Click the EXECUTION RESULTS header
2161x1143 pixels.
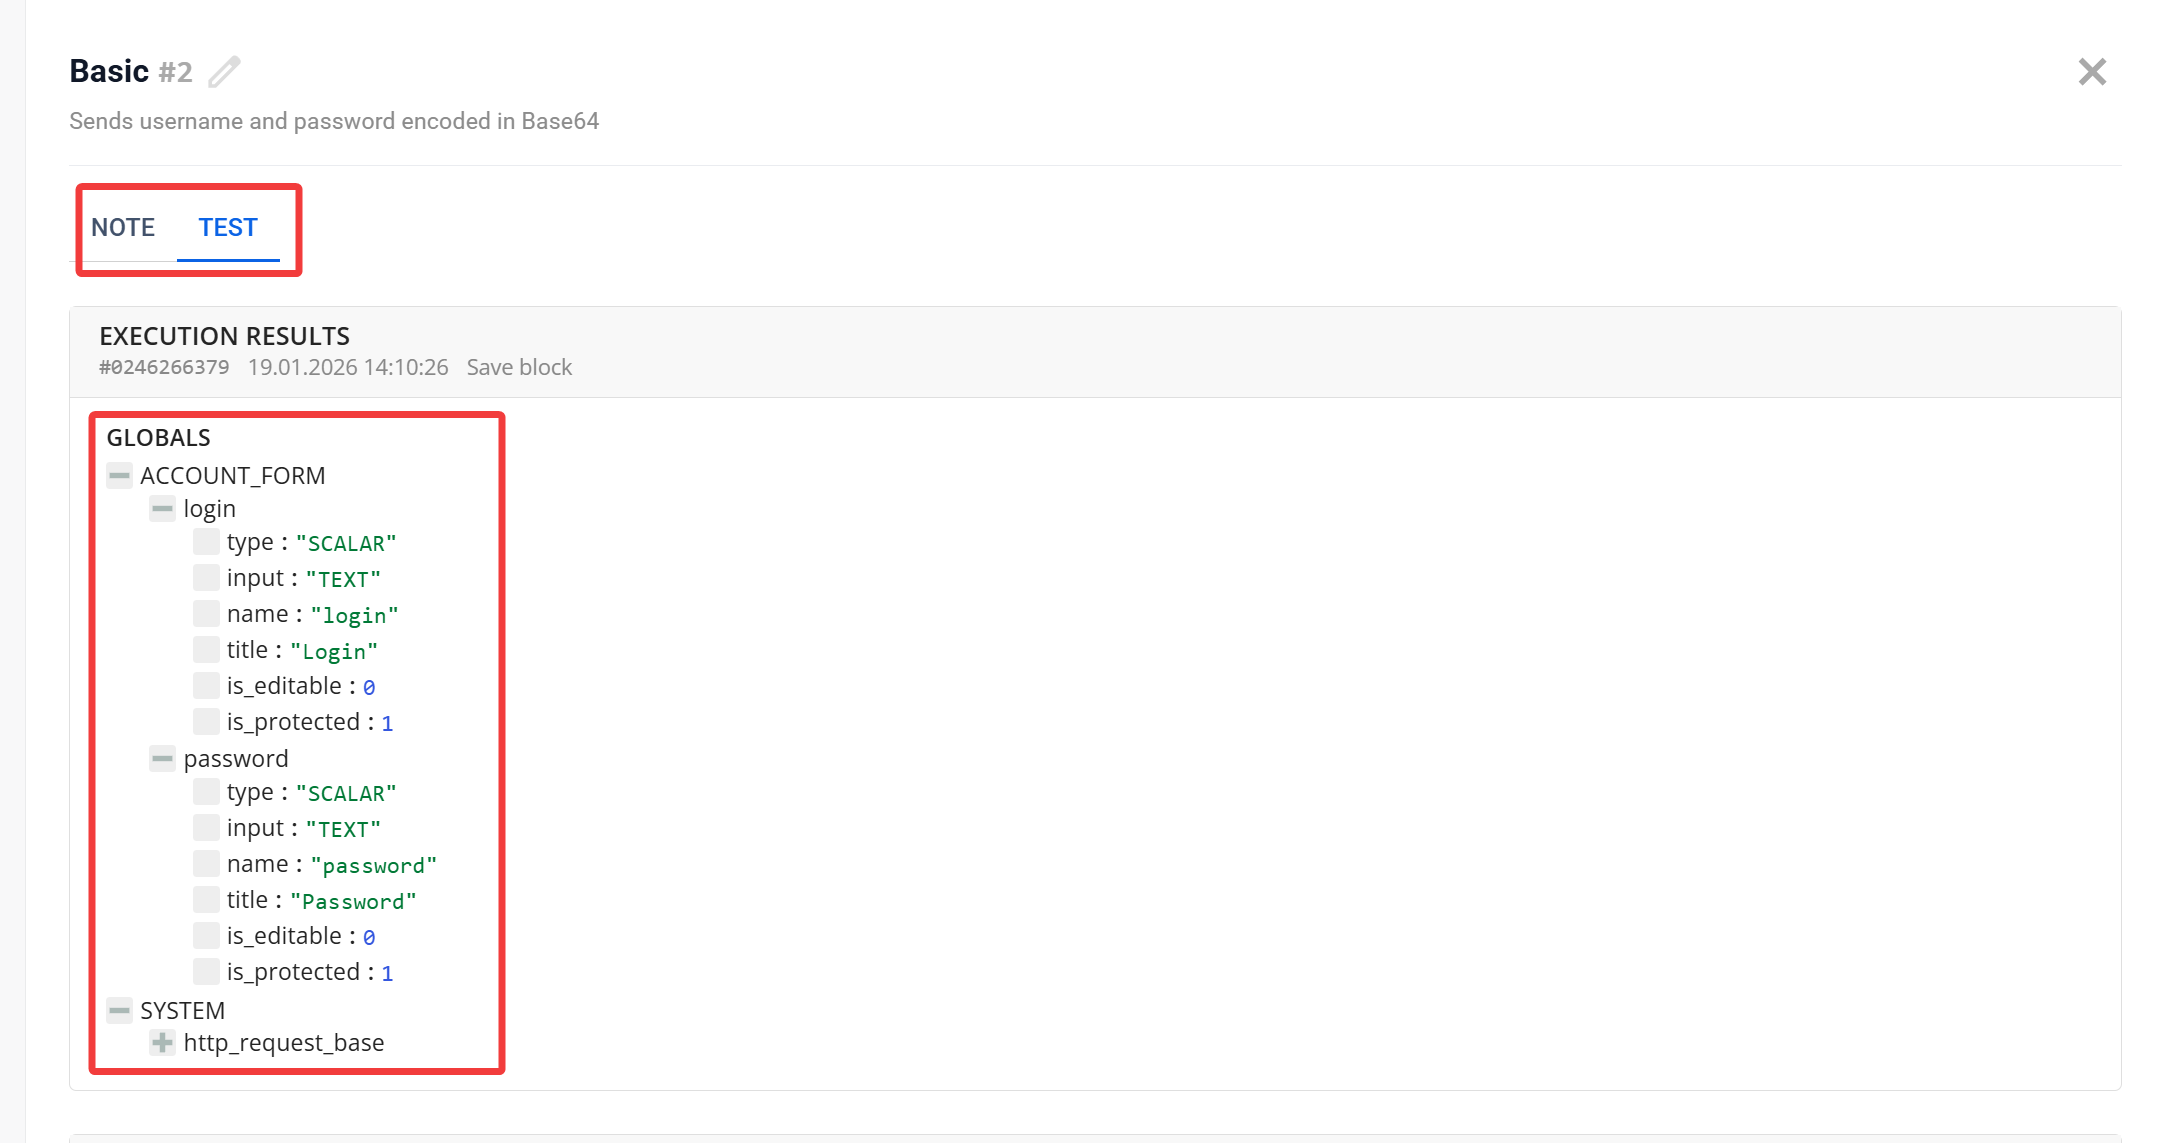click(x=224, y=336)
